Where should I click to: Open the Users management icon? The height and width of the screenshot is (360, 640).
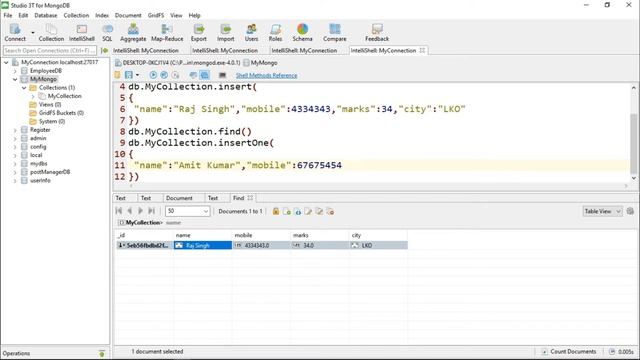[251, 32]
